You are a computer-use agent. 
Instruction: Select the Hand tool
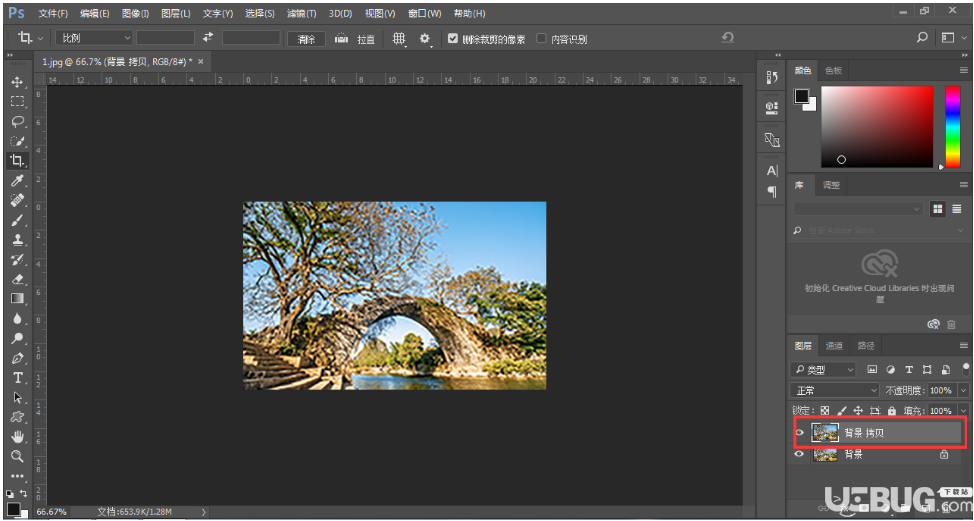17,437
